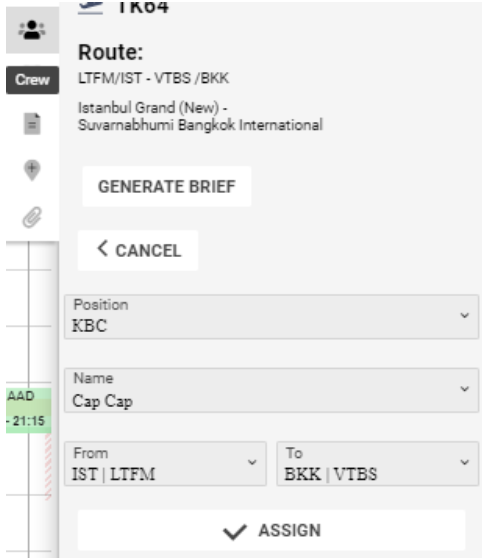
Task: Click the TK64 airplane icon
Action: pyautogui.click(x=90, y=7)
